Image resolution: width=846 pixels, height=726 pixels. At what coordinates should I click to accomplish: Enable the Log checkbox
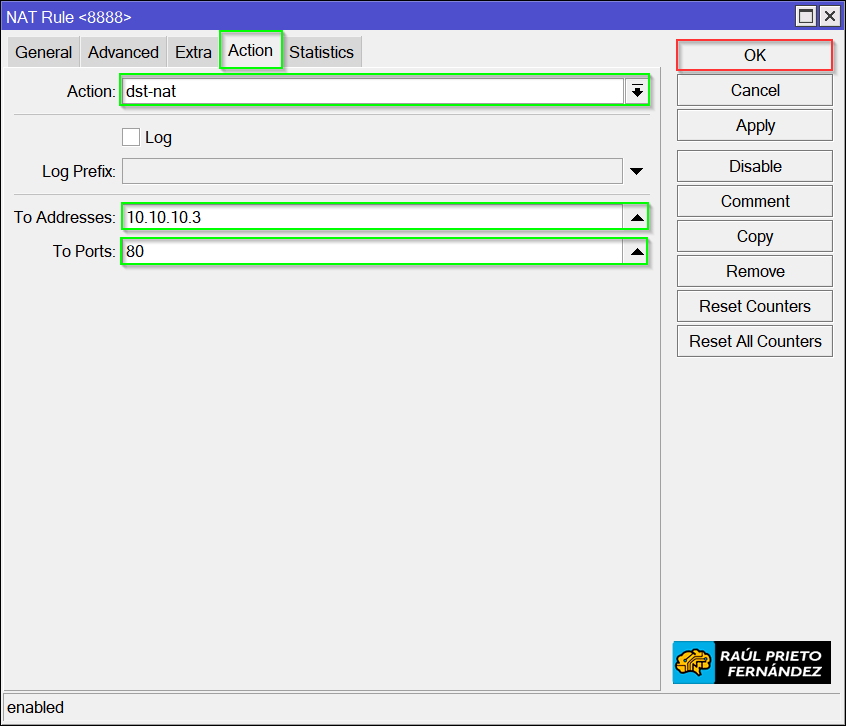[x=131, y=138]
